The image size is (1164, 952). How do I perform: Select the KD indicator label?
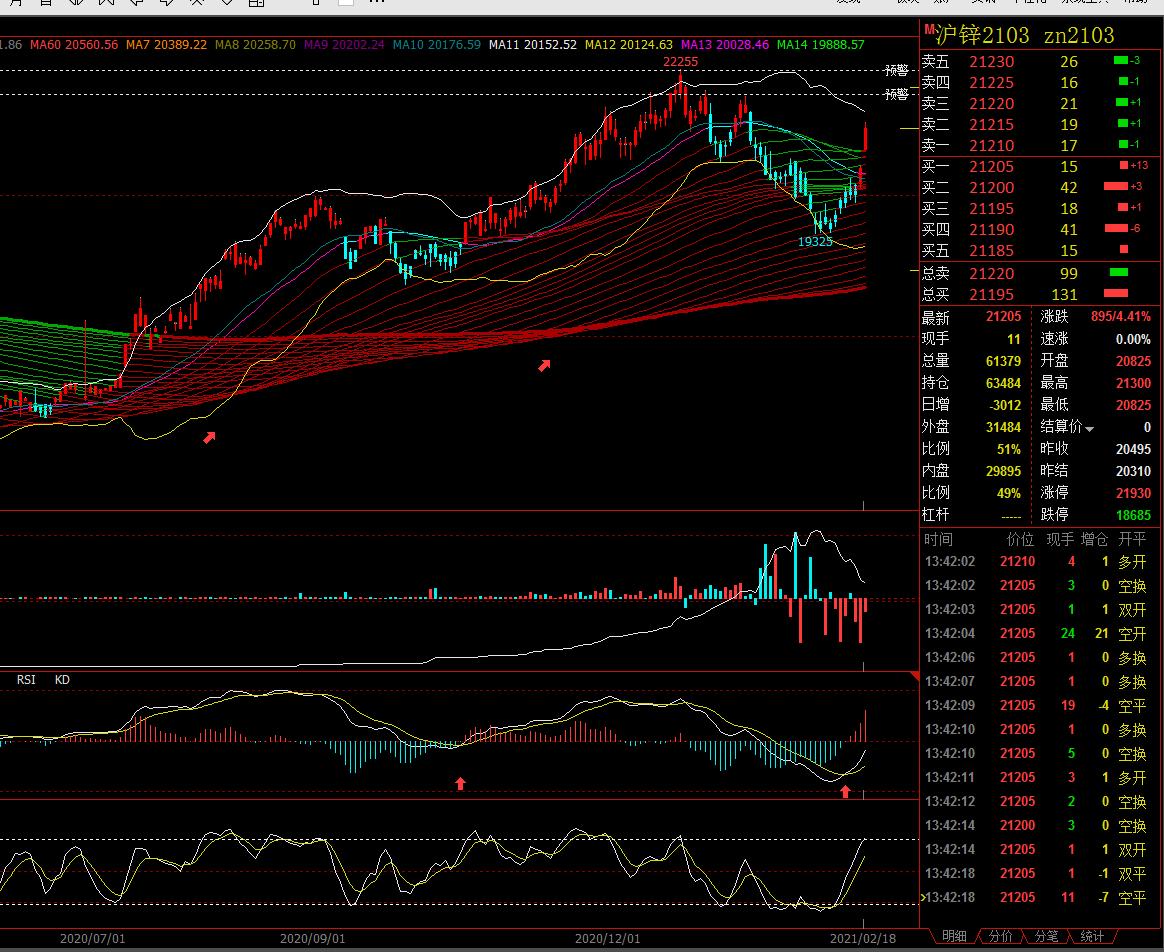[62, 679]
